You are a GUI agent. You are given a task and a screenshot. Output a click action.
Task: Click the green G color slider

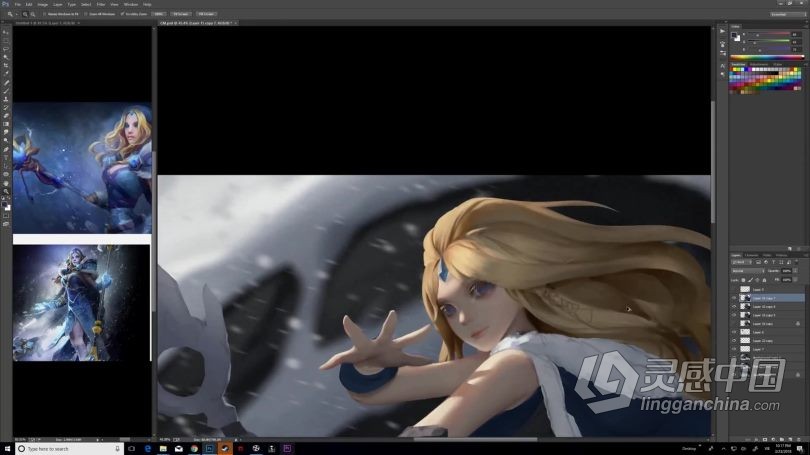(769, 42)
